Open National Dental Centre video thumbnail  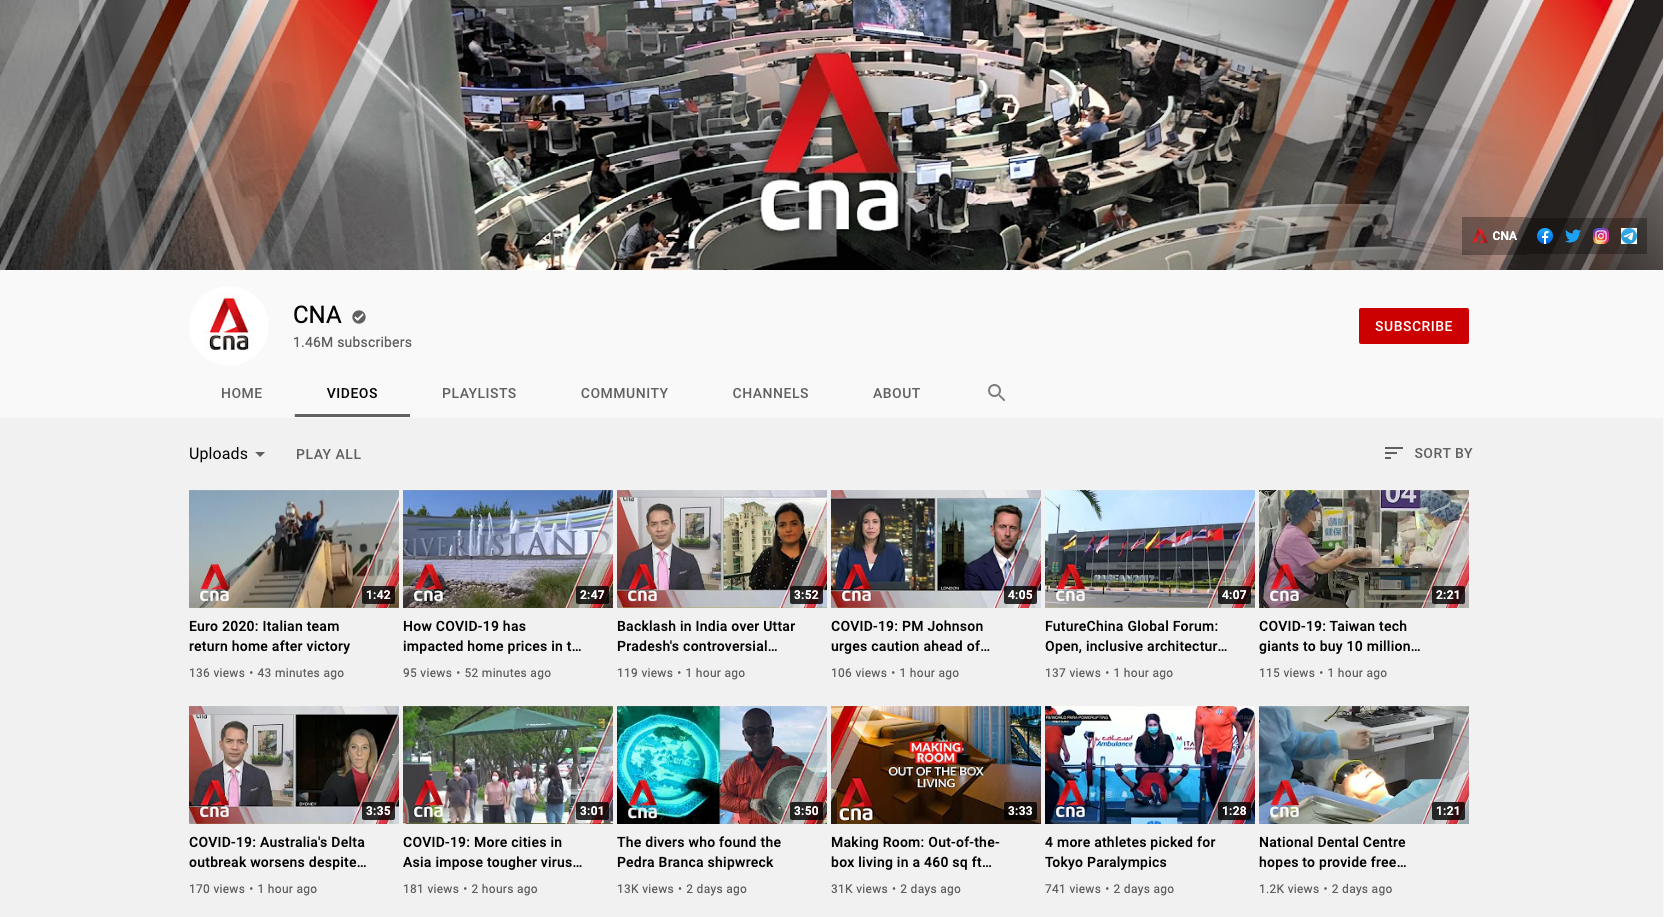tap(1364, 765)
